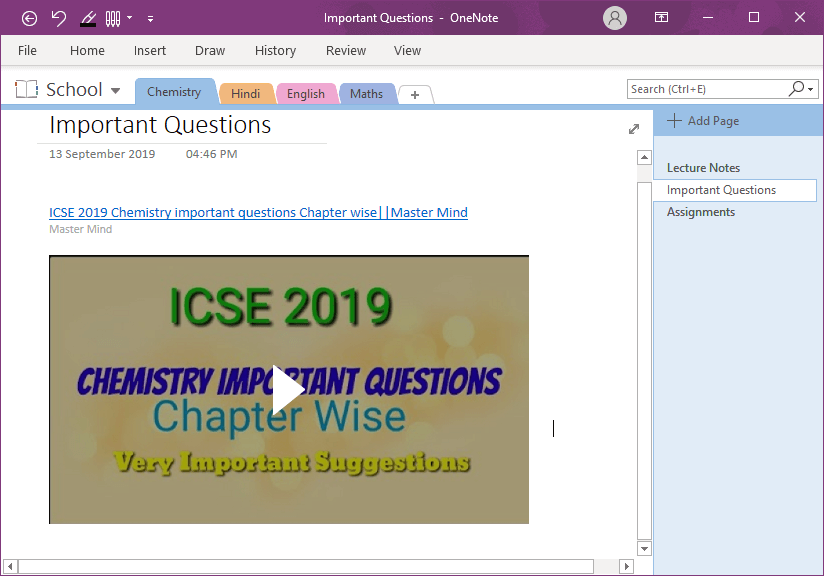Select the Chemistry section tab

click(x=174, y=92)
